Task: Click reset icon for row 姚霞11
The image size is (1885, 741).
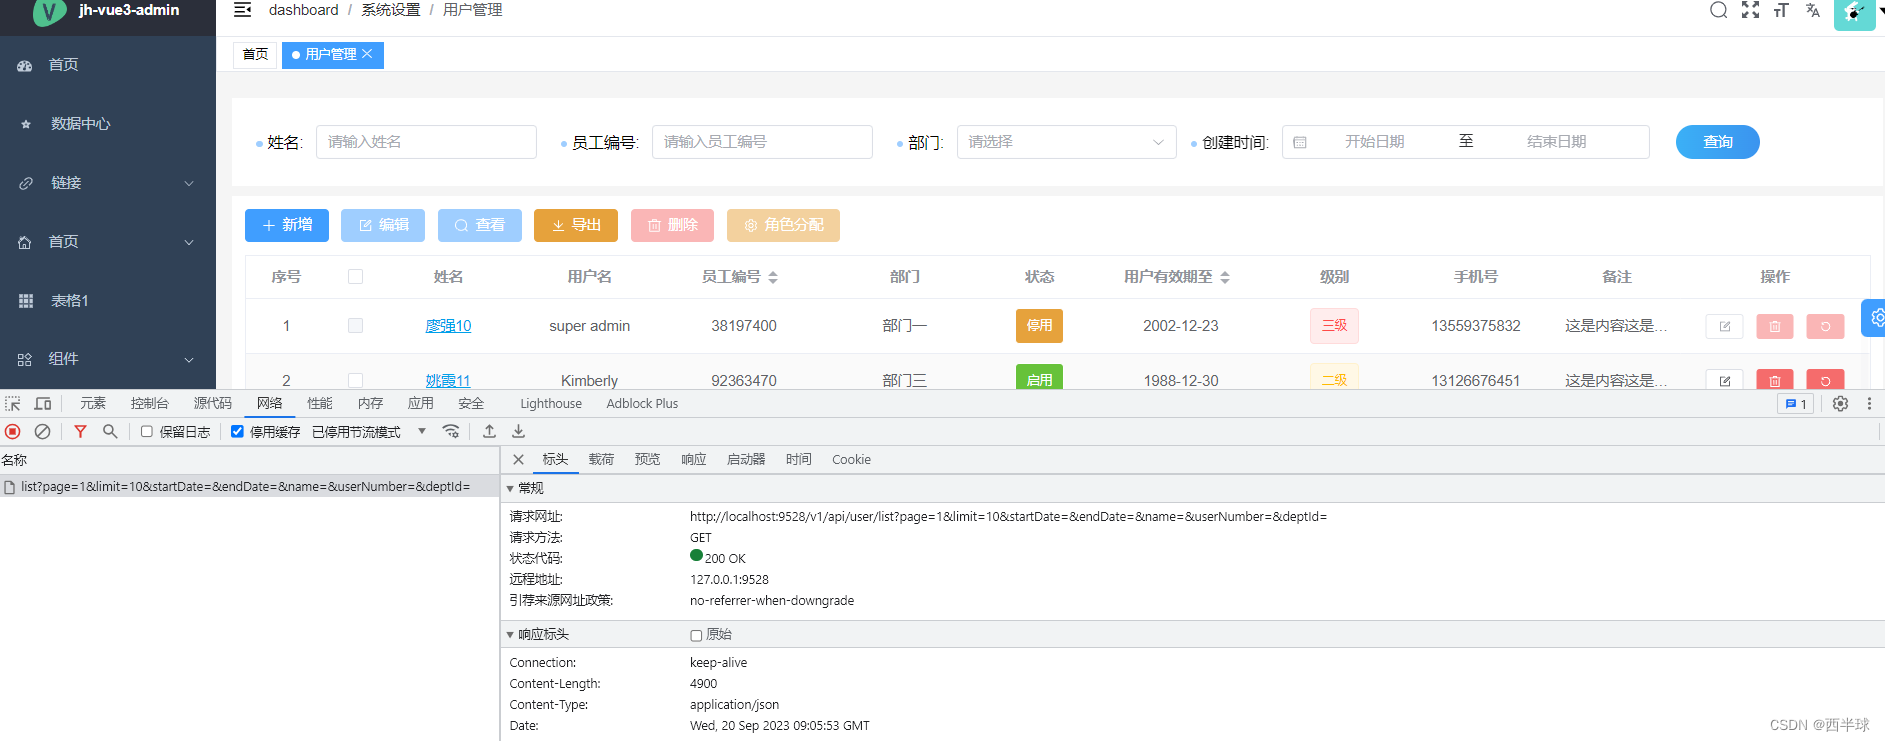Action: tap(1825, 380)
